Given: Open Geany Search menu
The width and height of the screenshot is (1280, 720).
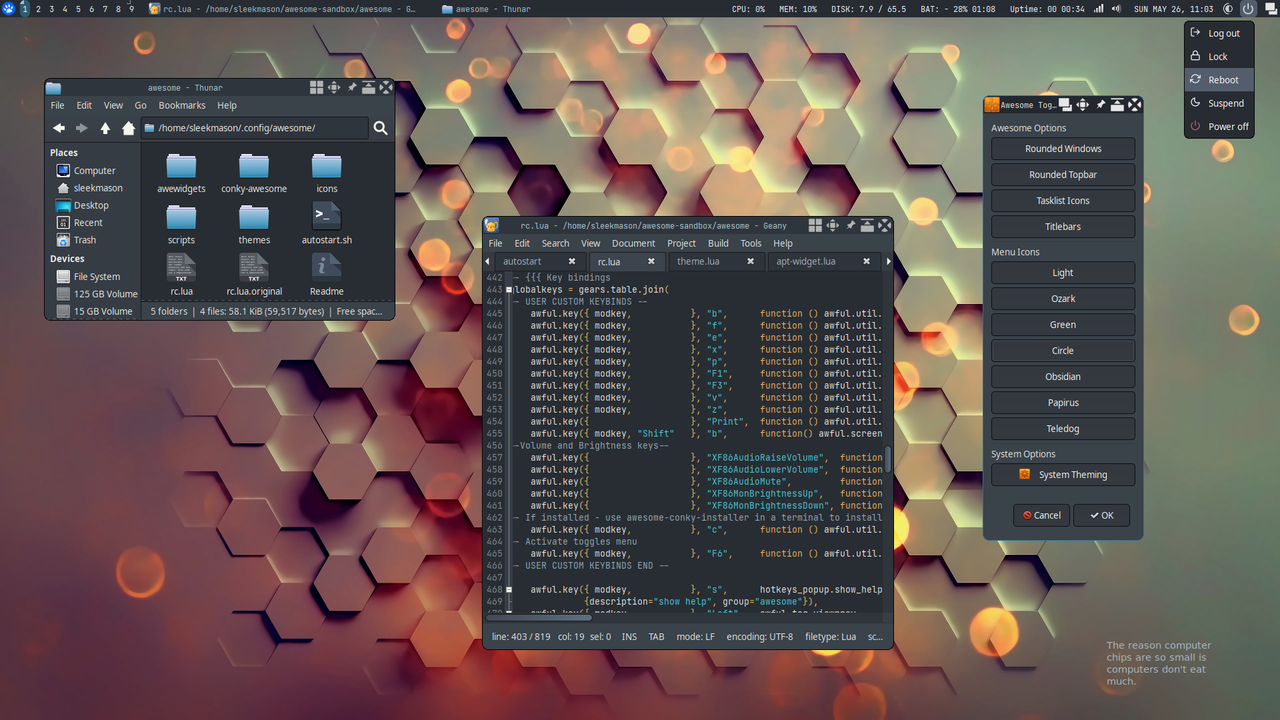Looking at the screenshot, I should pyautogui.click(x=555, y=243).
